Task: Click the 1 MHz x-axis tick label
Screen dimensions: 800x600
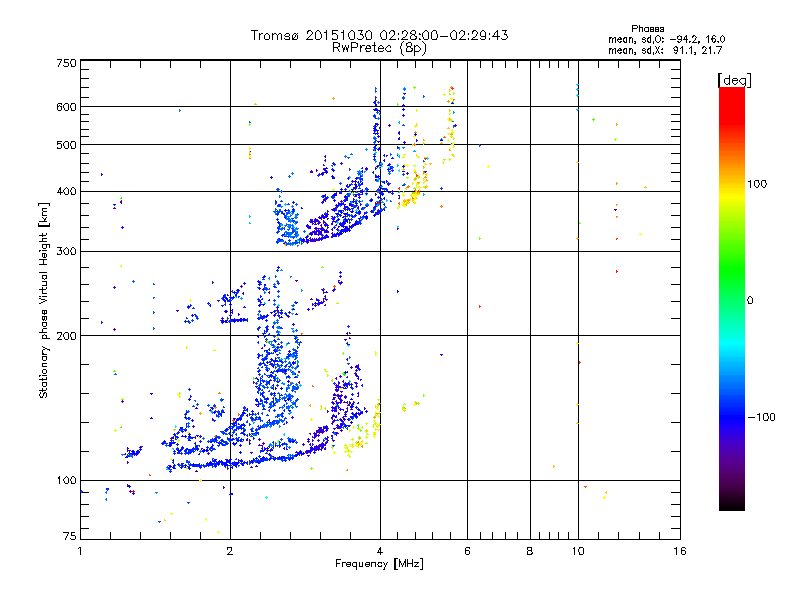Action: tap(80, 551)
